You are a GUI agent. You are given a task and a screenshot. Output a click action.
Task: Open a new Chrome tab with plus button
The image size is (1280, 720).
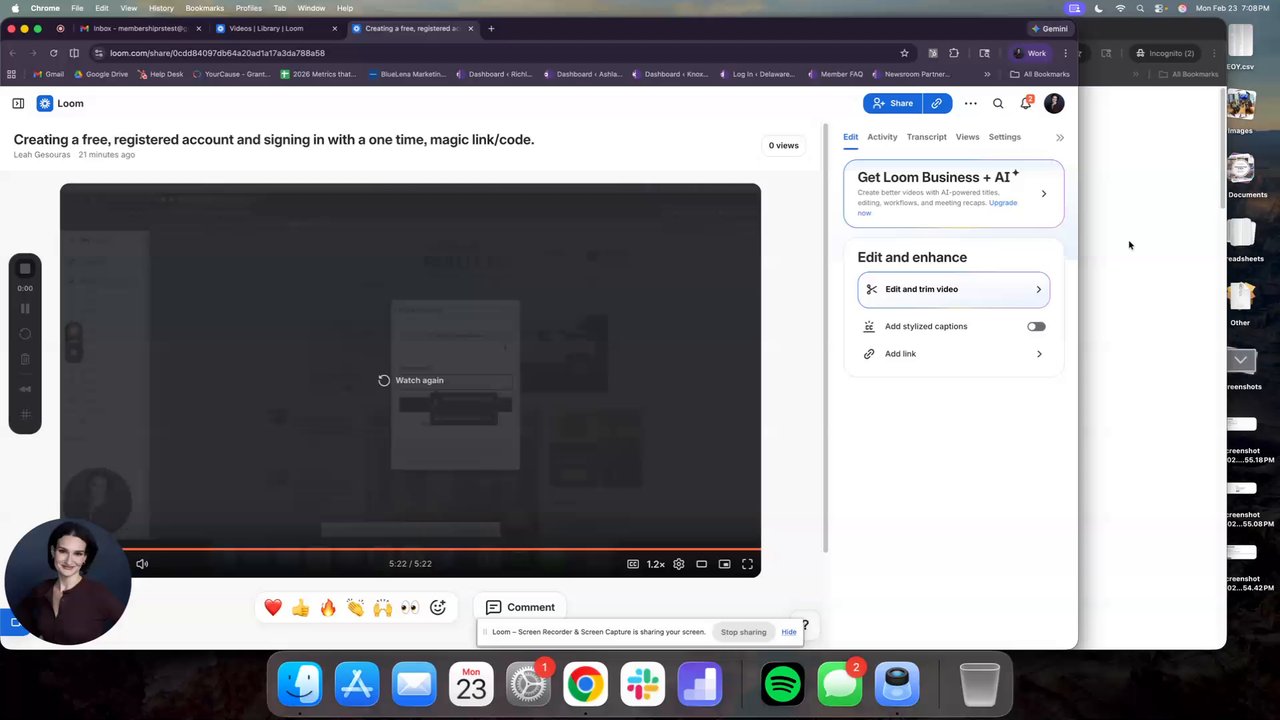491,29
